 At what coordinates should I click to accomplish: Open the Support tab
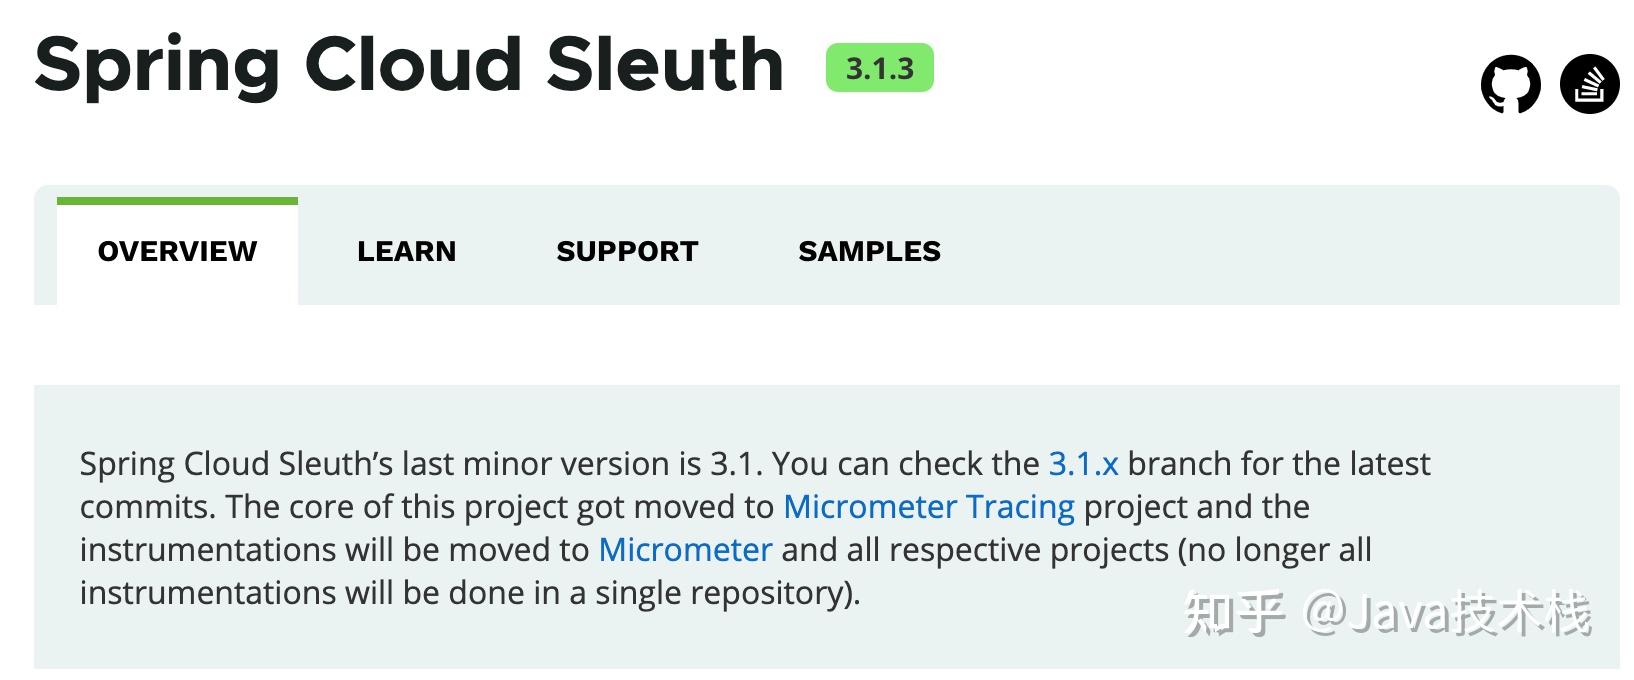[627, 251]
